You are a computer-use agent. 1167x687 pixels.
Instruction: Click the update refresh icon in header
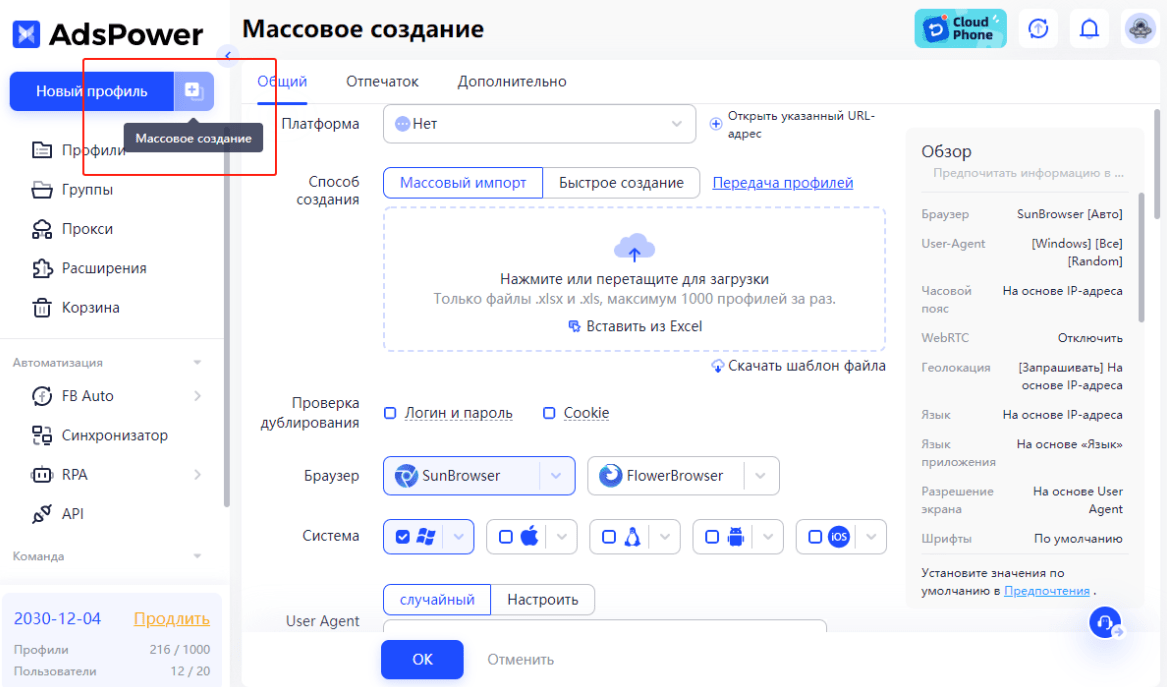(1038, 29)
